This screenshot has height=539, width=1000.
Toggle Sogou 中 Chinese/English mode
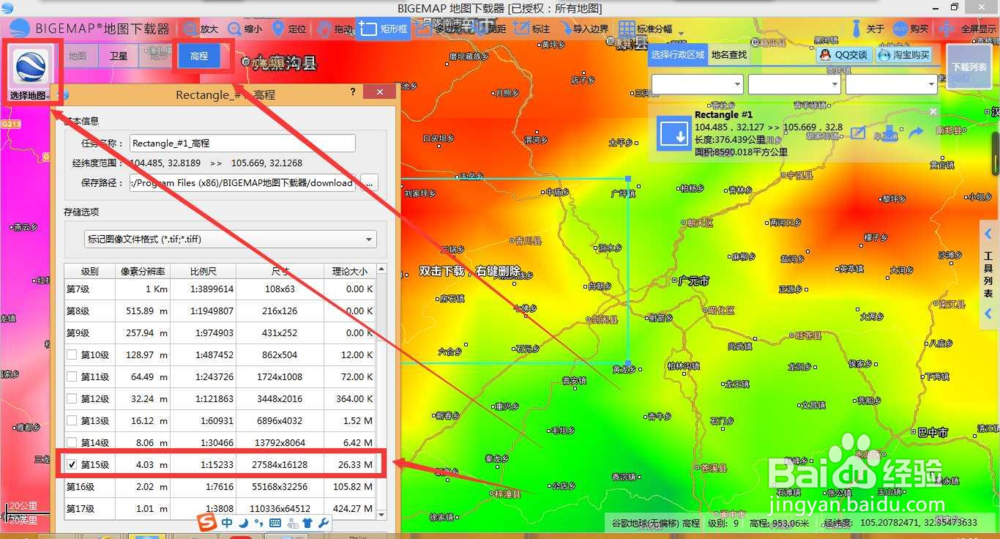coord(227,523)
